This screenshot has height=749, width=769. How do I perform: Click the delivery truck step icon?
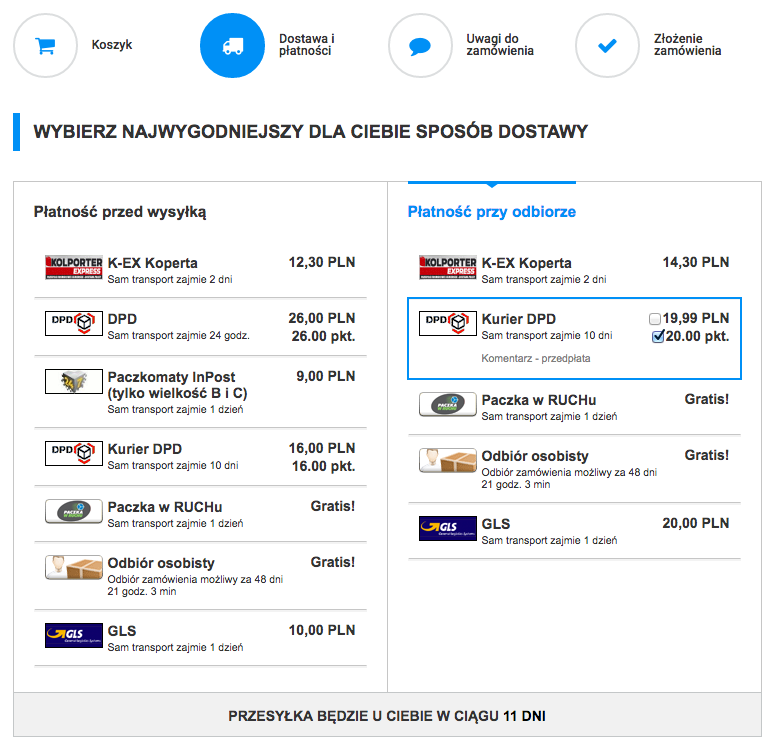[x=232, y=46]
